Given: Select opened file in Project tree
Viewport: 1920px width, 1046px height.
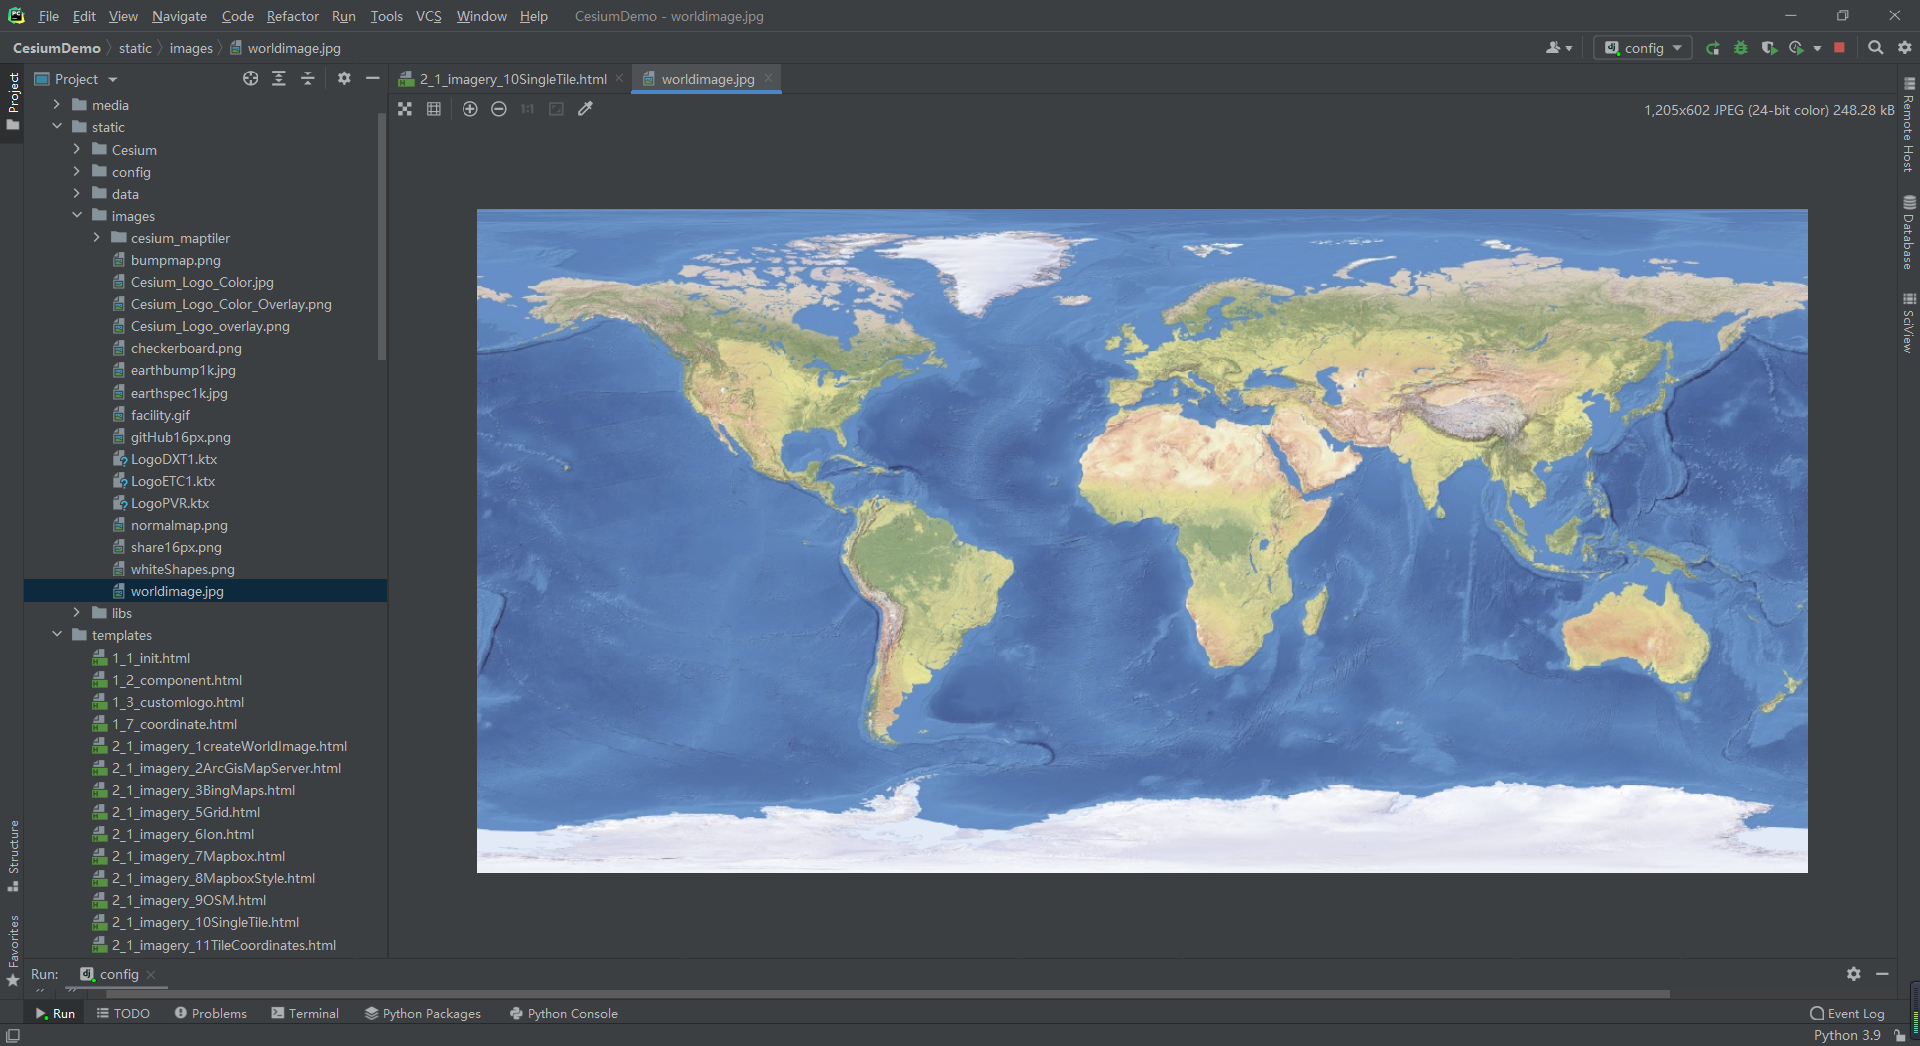Looking at the screenshot, I should click(251, 79).
